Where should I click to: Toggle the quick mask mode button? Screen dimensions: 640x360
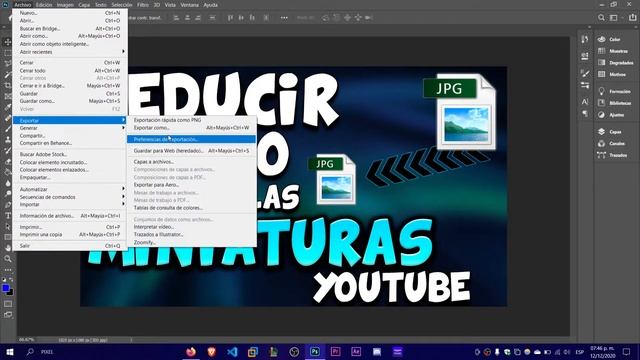8,304
